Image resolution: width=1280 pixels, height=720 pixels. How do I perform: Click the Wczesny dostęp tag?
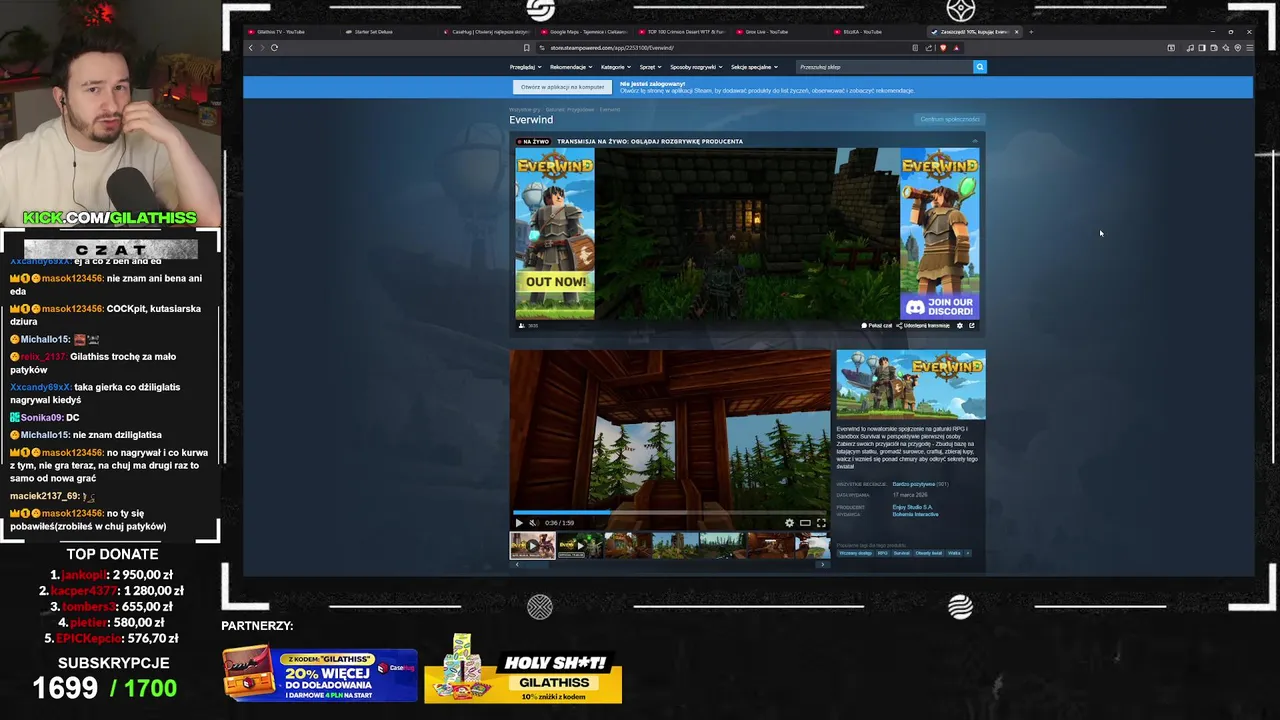(855, 553)
